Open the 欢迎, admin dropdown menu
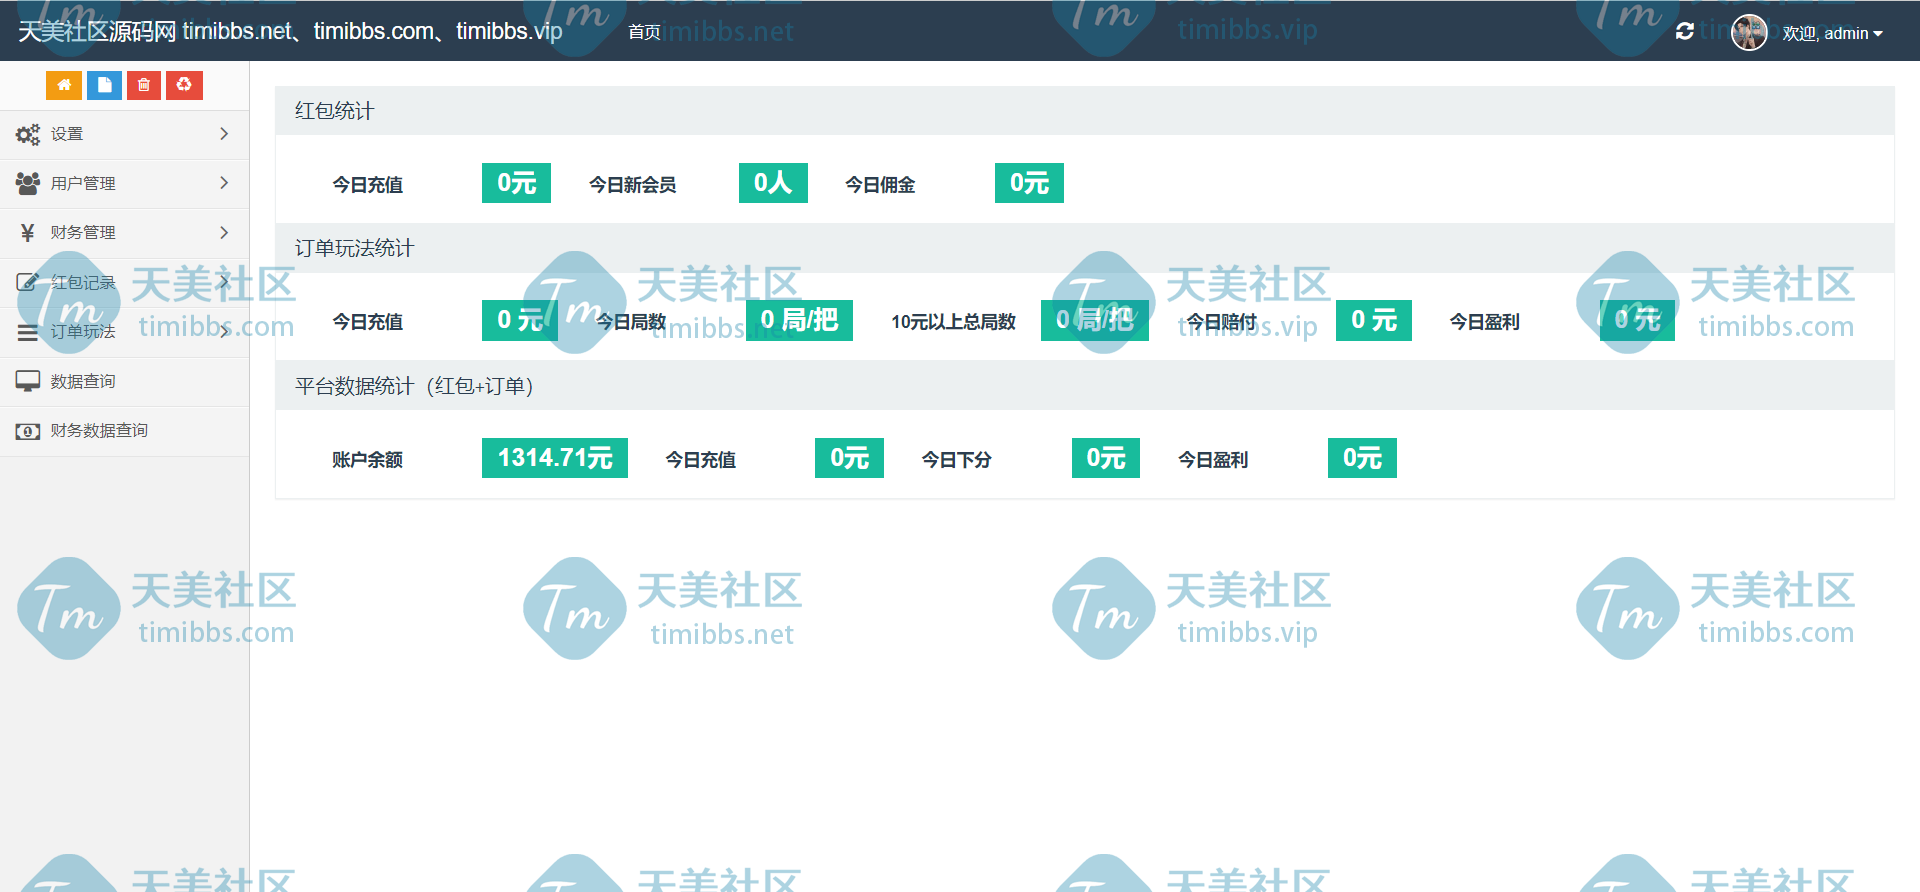 pyautogui.click(x=1833, y=33)
